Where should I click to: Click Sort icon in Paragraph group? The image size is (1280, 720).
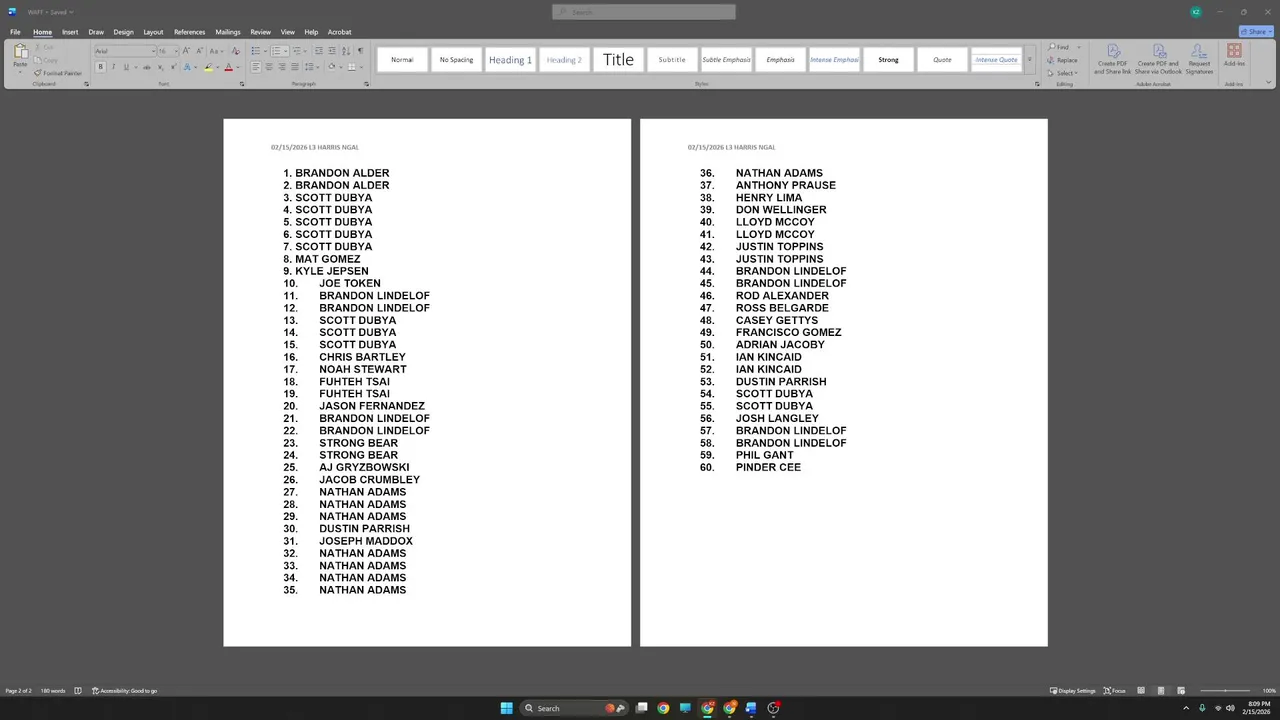[346, 51]
